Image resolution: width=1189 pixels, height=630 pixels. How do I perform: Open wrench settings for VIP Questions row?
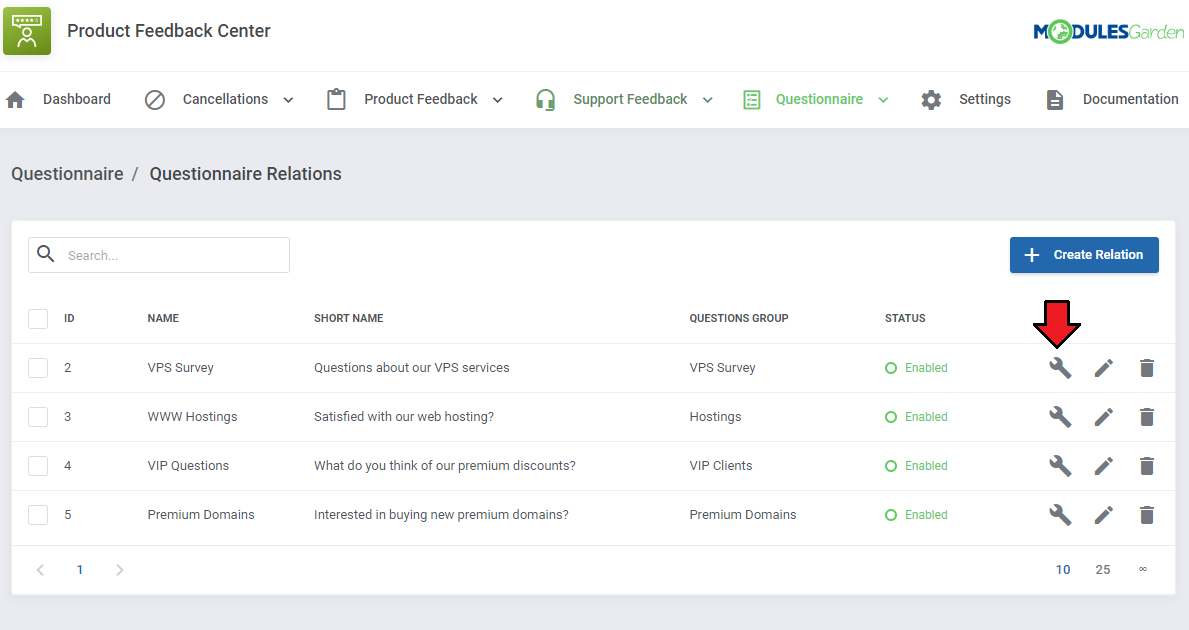[x=1060, y=465]
